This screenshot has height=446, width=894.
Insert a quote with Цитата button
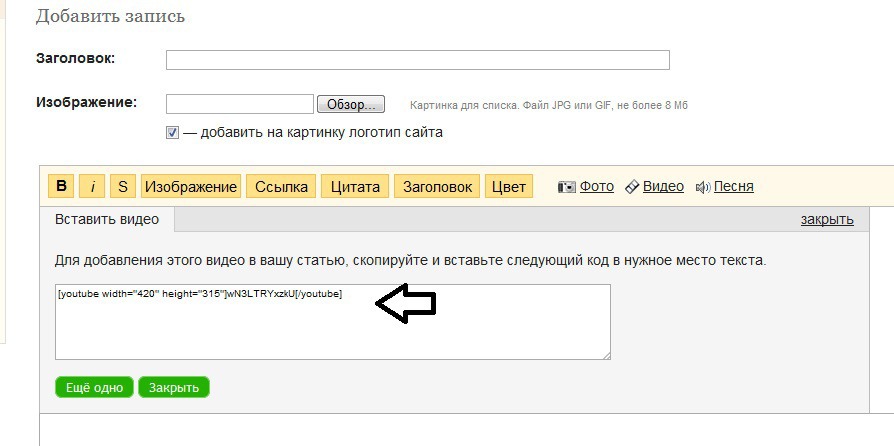pos(355,186)
